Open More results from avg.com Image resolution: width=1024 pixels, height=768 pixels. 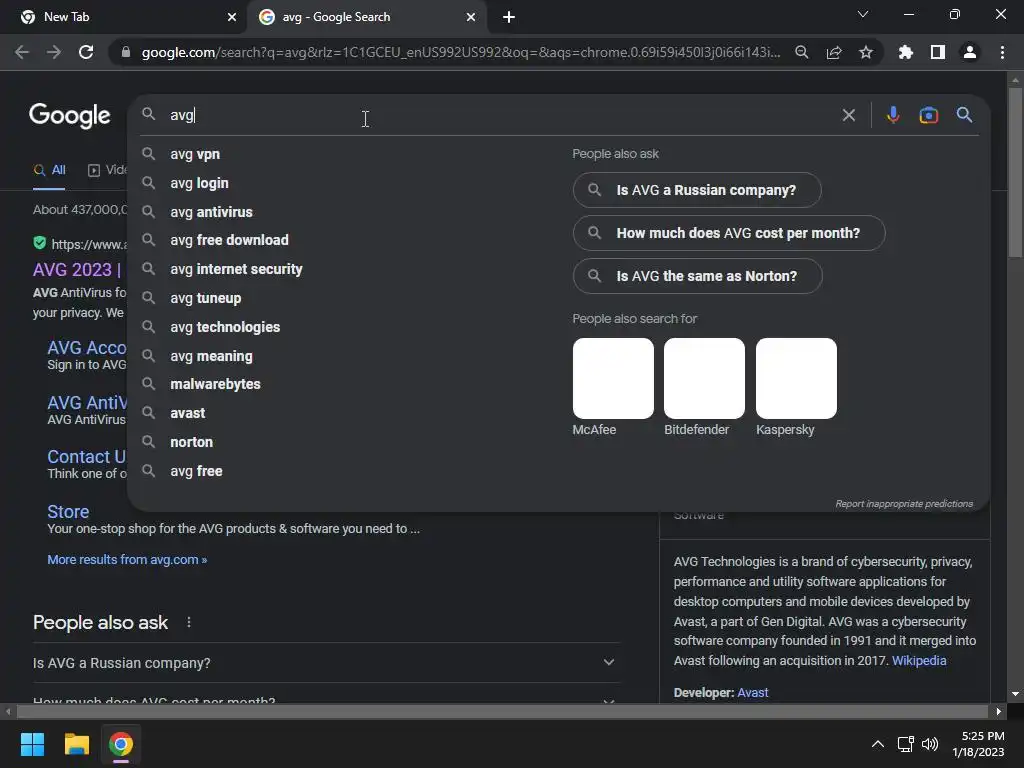click(x=127, y=560)
